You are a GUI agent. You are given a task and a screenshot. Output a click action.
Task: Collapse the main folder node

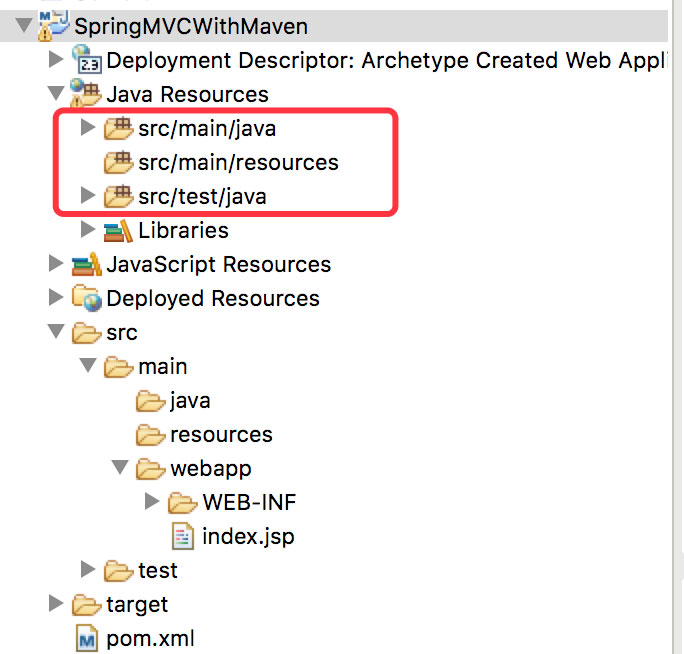click(88, 365)
